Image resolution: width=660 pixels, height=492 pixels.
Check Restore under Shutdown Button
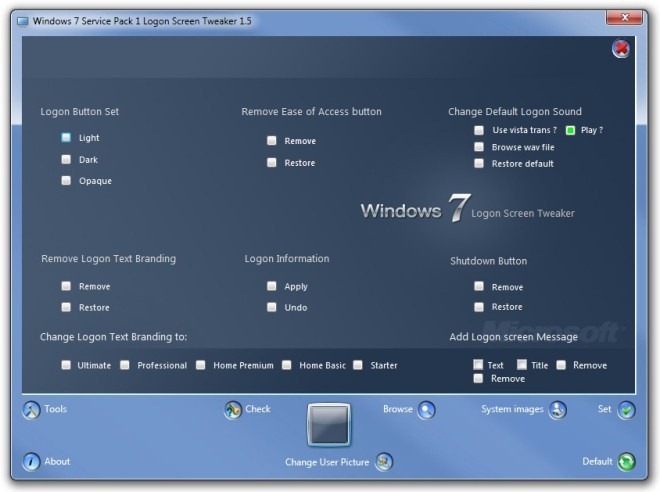click(x=479, y=307)
